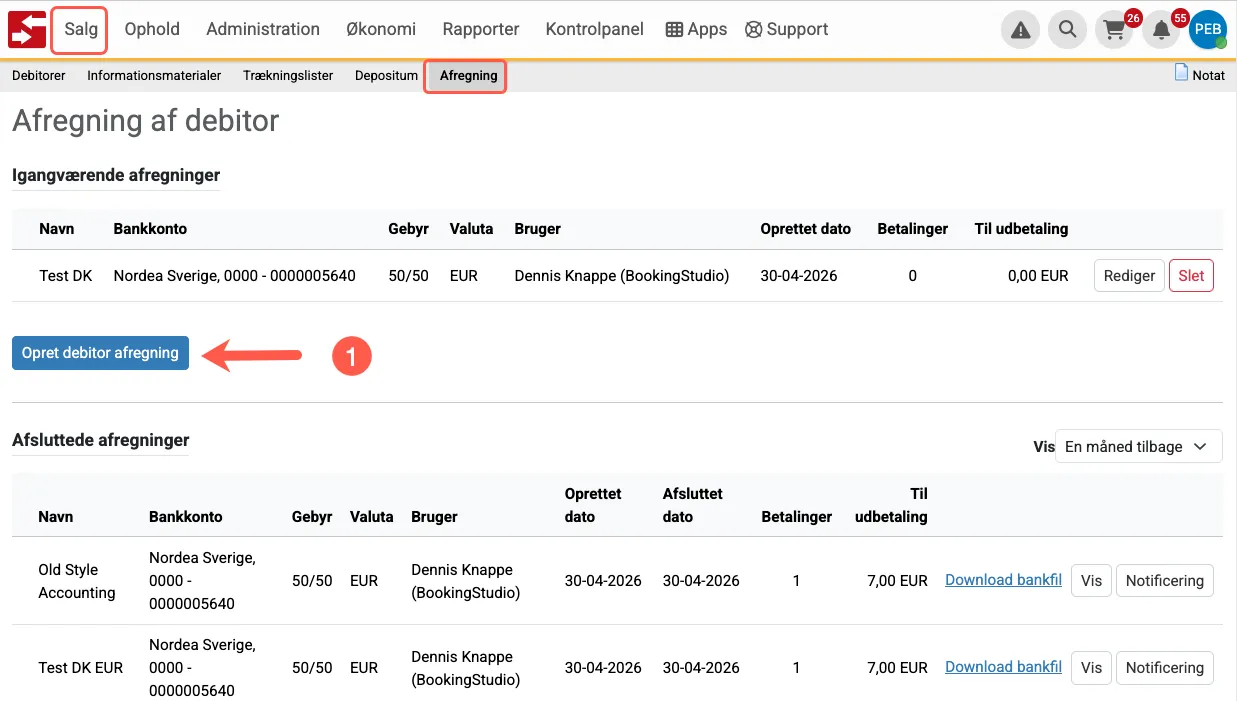Open the Økonomi menu
The height and width of the screenshot is (701, 1237).
pyautogui.click(x=381, y=29)
